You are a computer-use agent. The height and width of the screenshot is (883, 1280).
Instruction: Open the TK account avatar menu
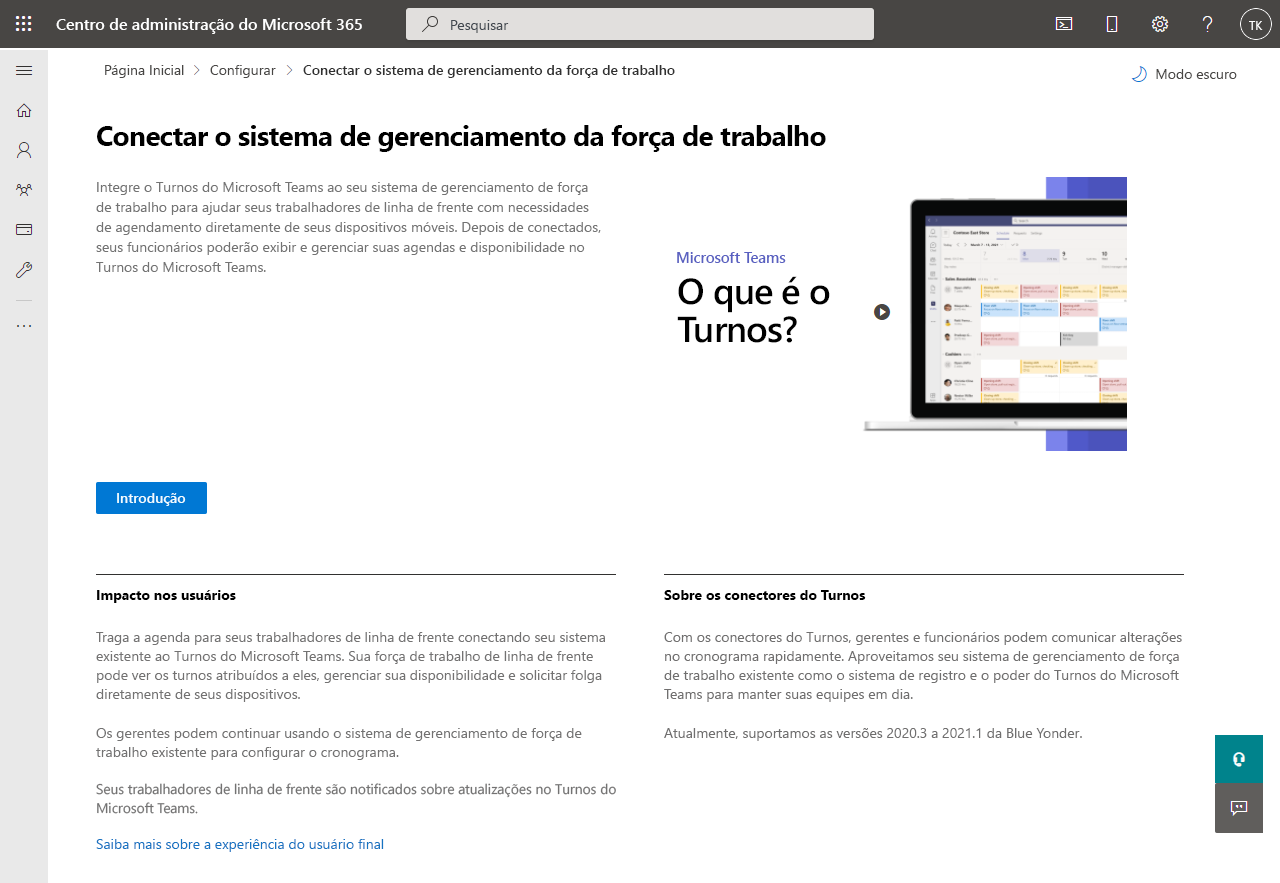pos(1255,24)
